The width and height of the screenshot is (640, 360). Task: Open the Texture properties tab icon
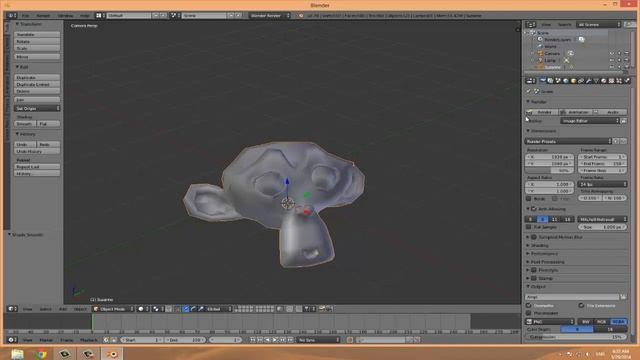click(611, 81)
